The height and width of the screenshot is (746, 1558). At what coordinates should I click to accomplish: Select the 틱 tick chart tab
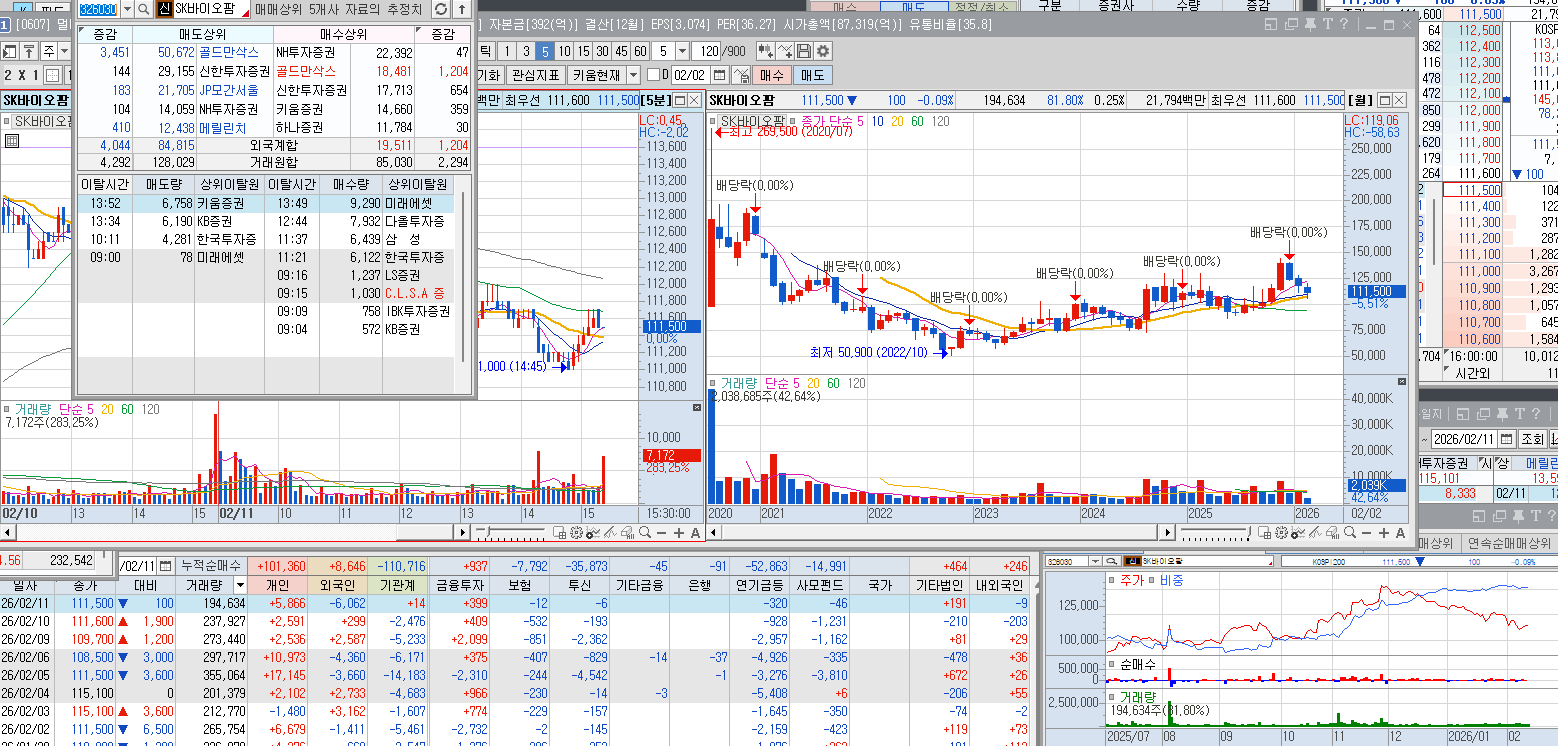click(486, 51)
